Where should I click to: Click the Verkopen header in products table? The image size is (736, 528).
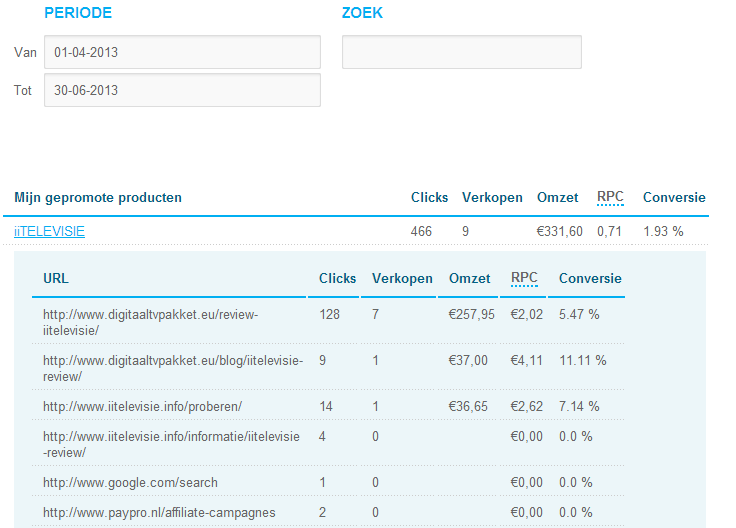click(492, 198)
